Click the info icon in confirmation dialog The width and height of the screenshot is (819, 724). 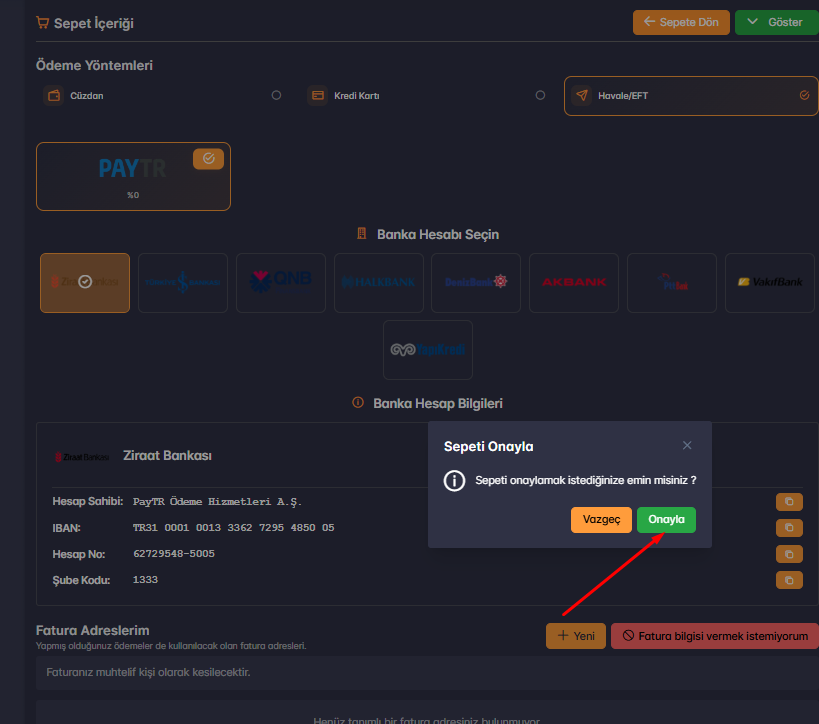454,481
